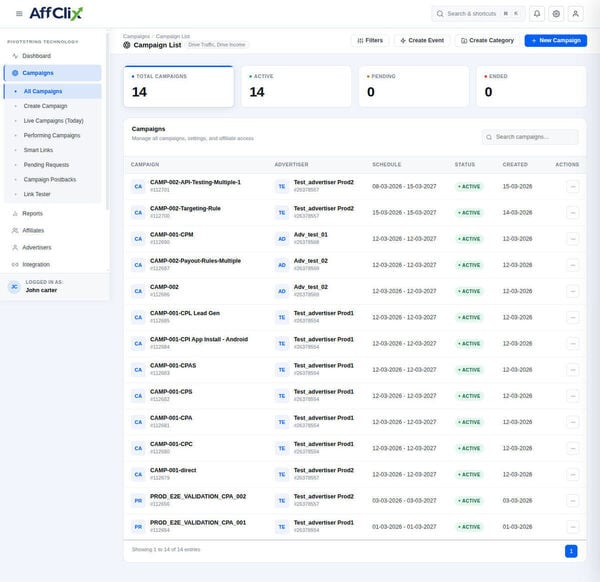Expand Affiliates in the sidebar
The image size is (600, 582).
[52, 230]
